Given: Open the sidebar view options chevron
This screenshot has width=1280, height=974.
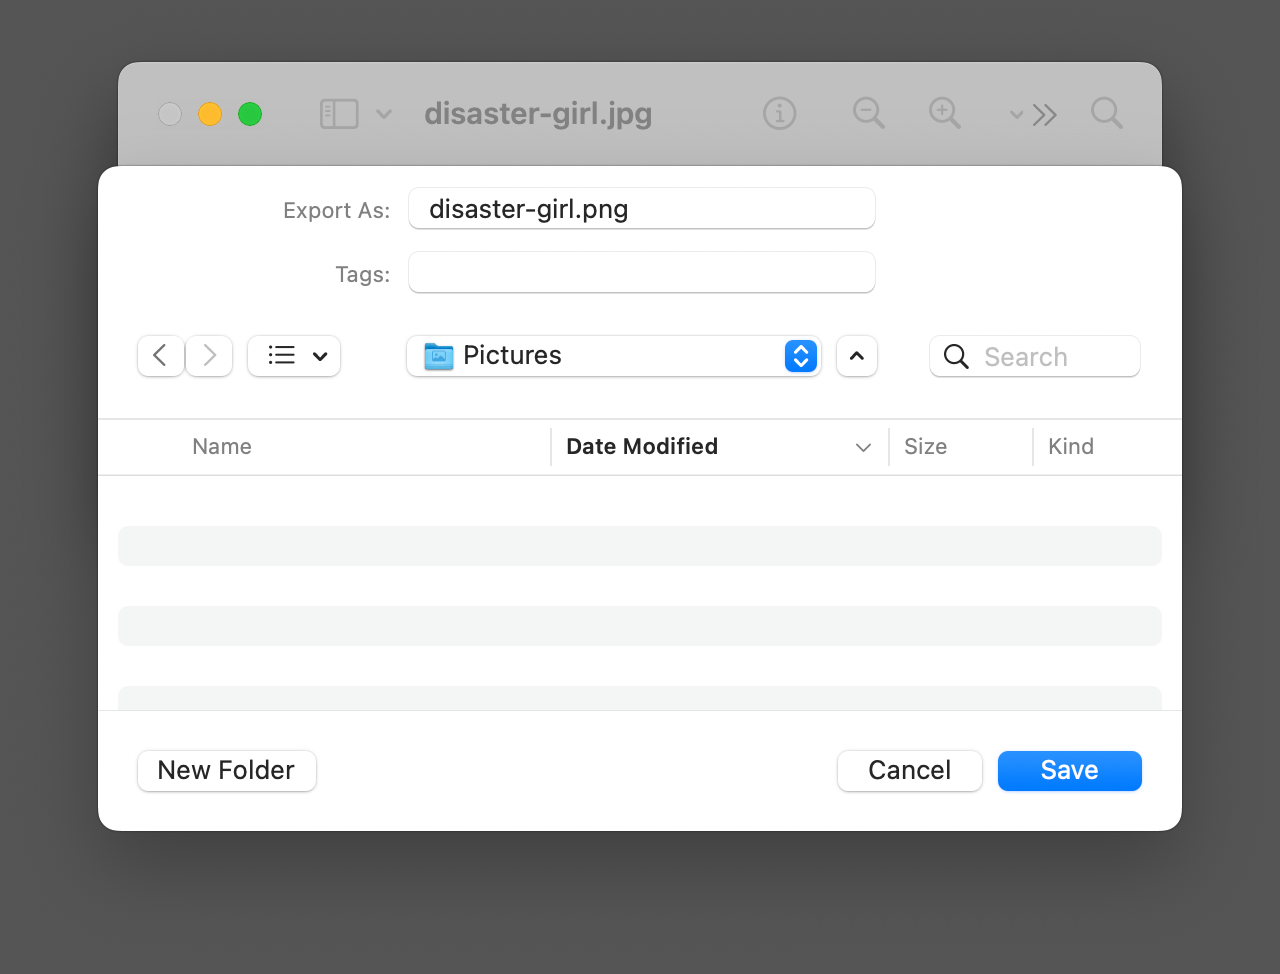Looking at the screenshot, I should pos(384,114).
